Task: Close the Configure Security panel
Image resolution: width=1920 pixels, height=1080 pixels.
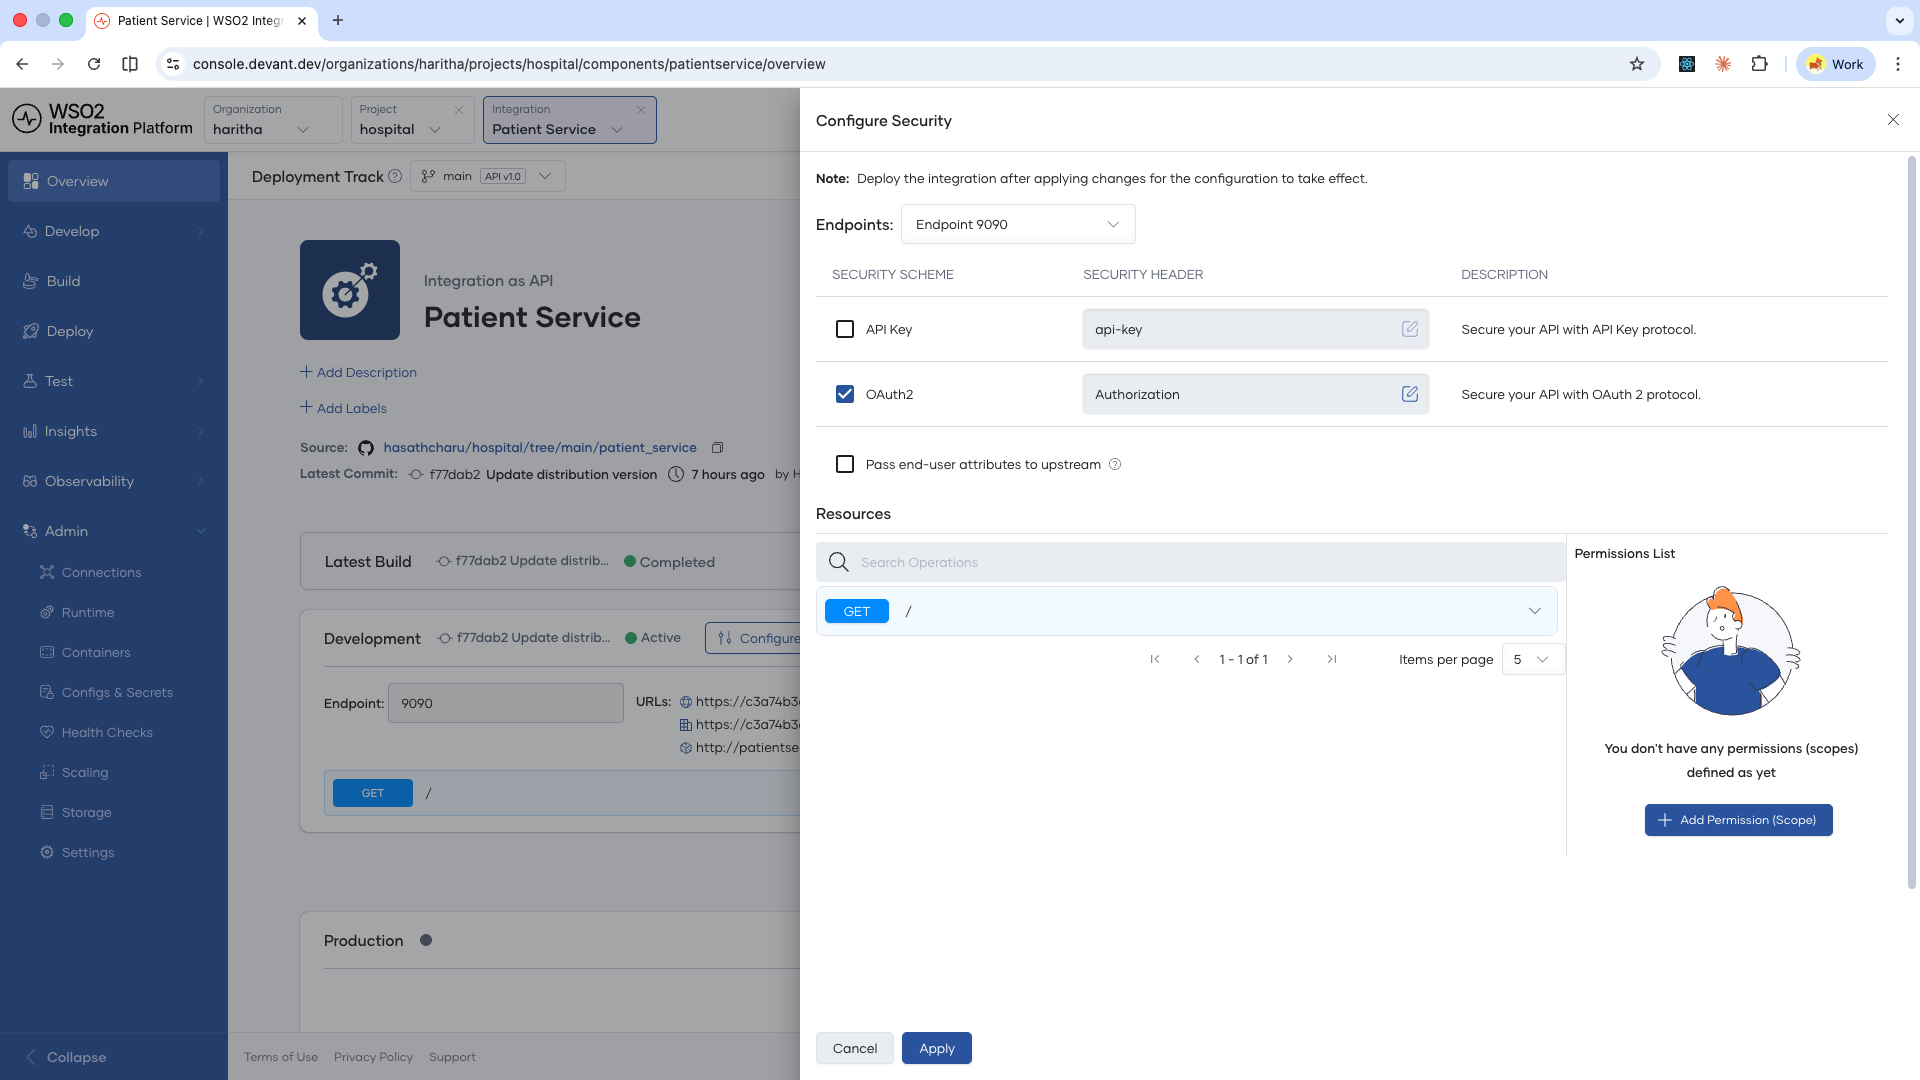Action: click(1893, 120)
